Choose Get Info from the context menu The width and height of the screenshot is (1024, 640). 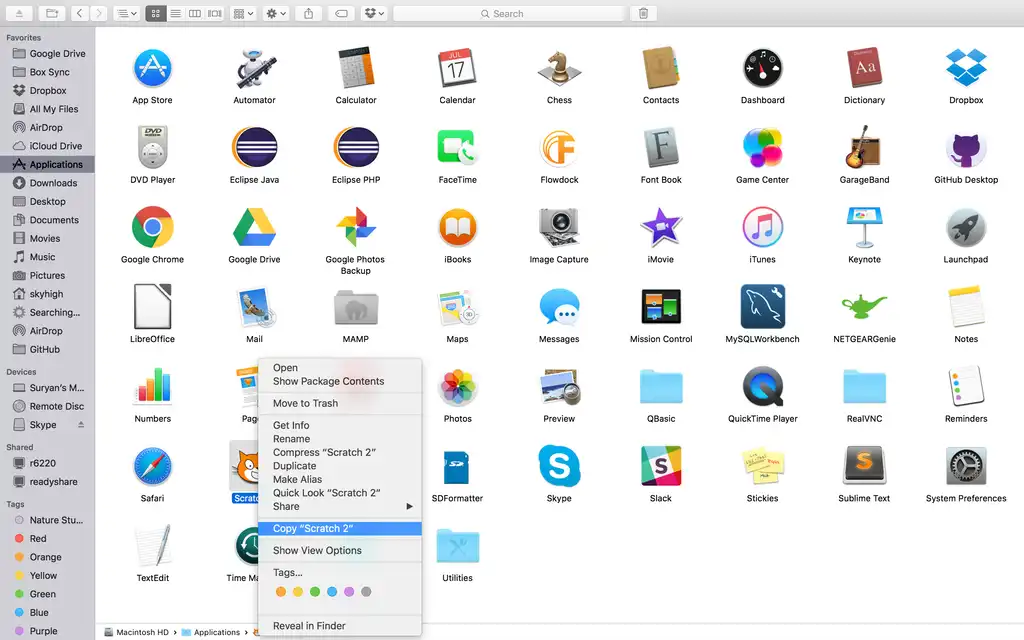(290, 424)
